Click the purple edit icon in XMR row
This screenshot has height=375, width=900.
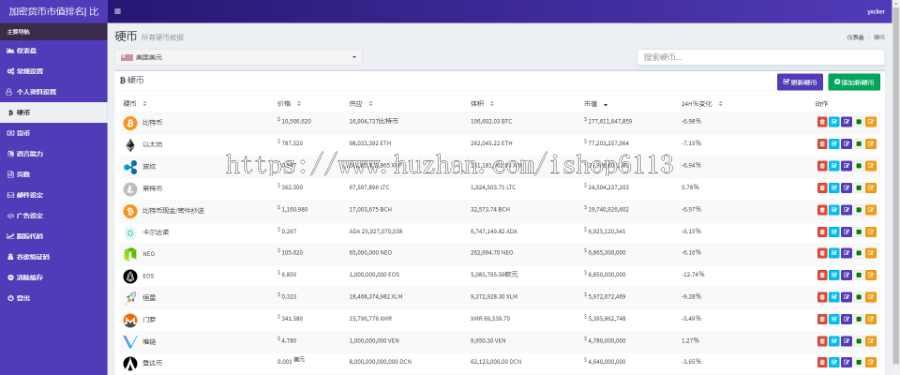coord(846,319)
